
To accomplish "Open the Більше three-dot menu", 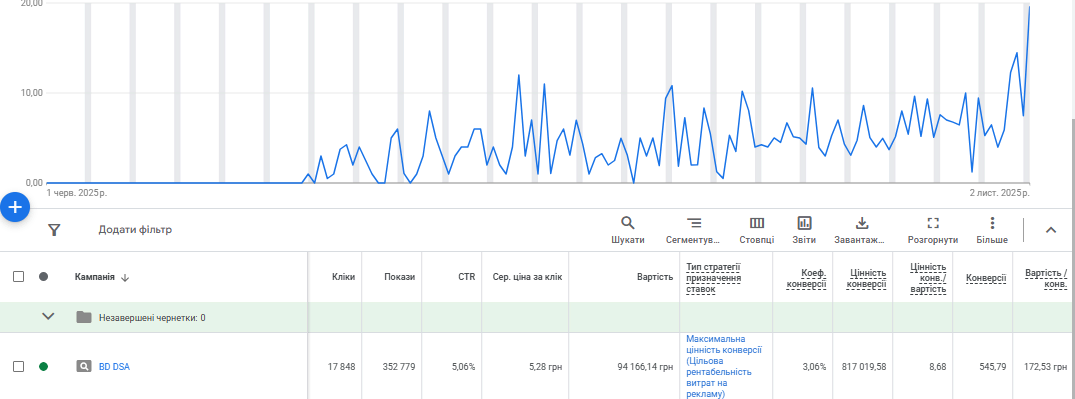I will (x=992, y=223).
